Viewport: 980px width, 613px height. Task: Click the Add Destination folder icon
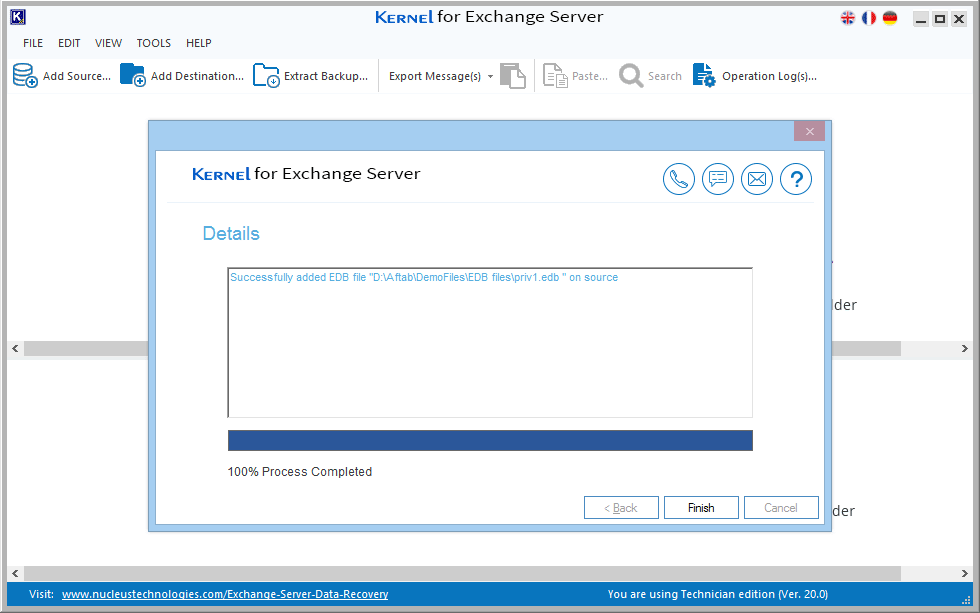click(x=132, y=76)
